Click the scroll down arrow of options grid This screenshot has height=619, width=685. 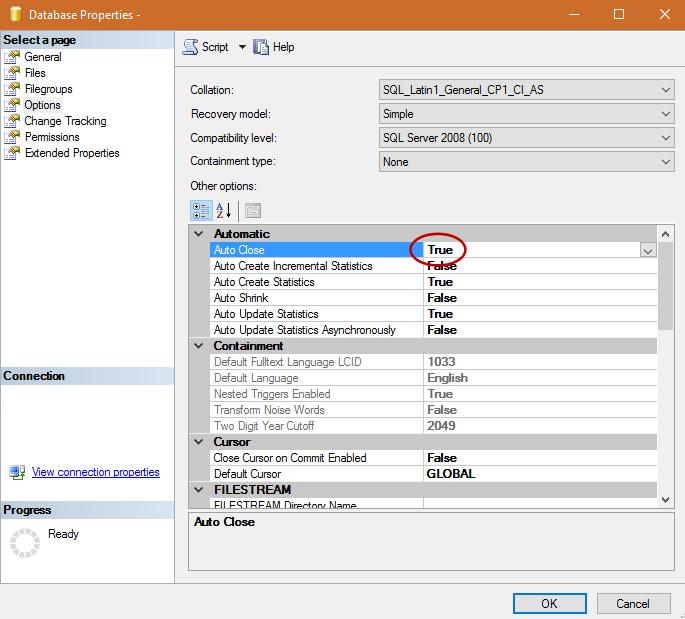[x=665, y=500]
